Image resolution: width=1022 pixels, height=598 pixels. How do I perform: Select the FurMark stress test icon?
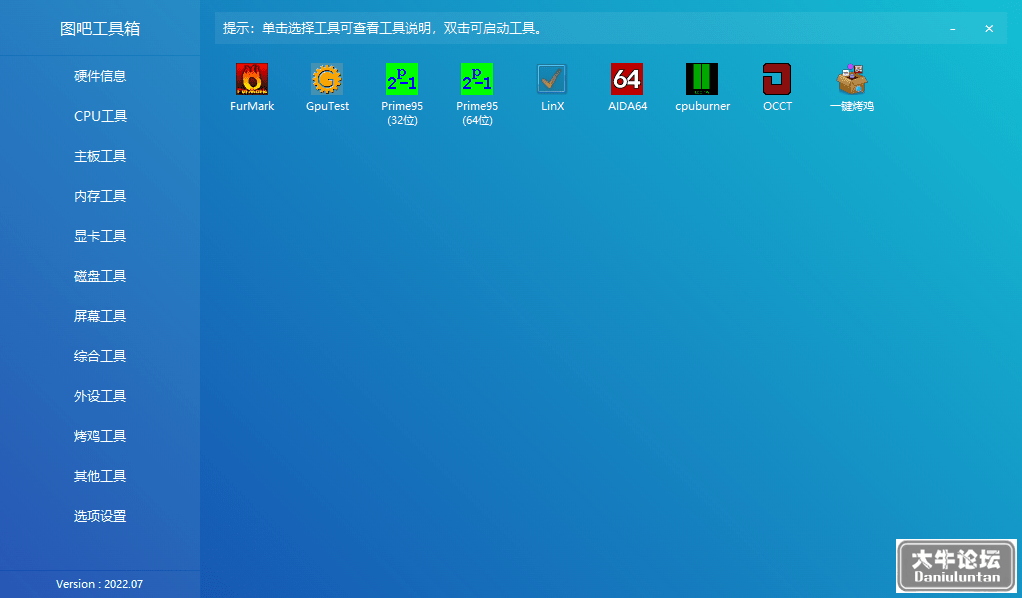[x=252, y=79]
